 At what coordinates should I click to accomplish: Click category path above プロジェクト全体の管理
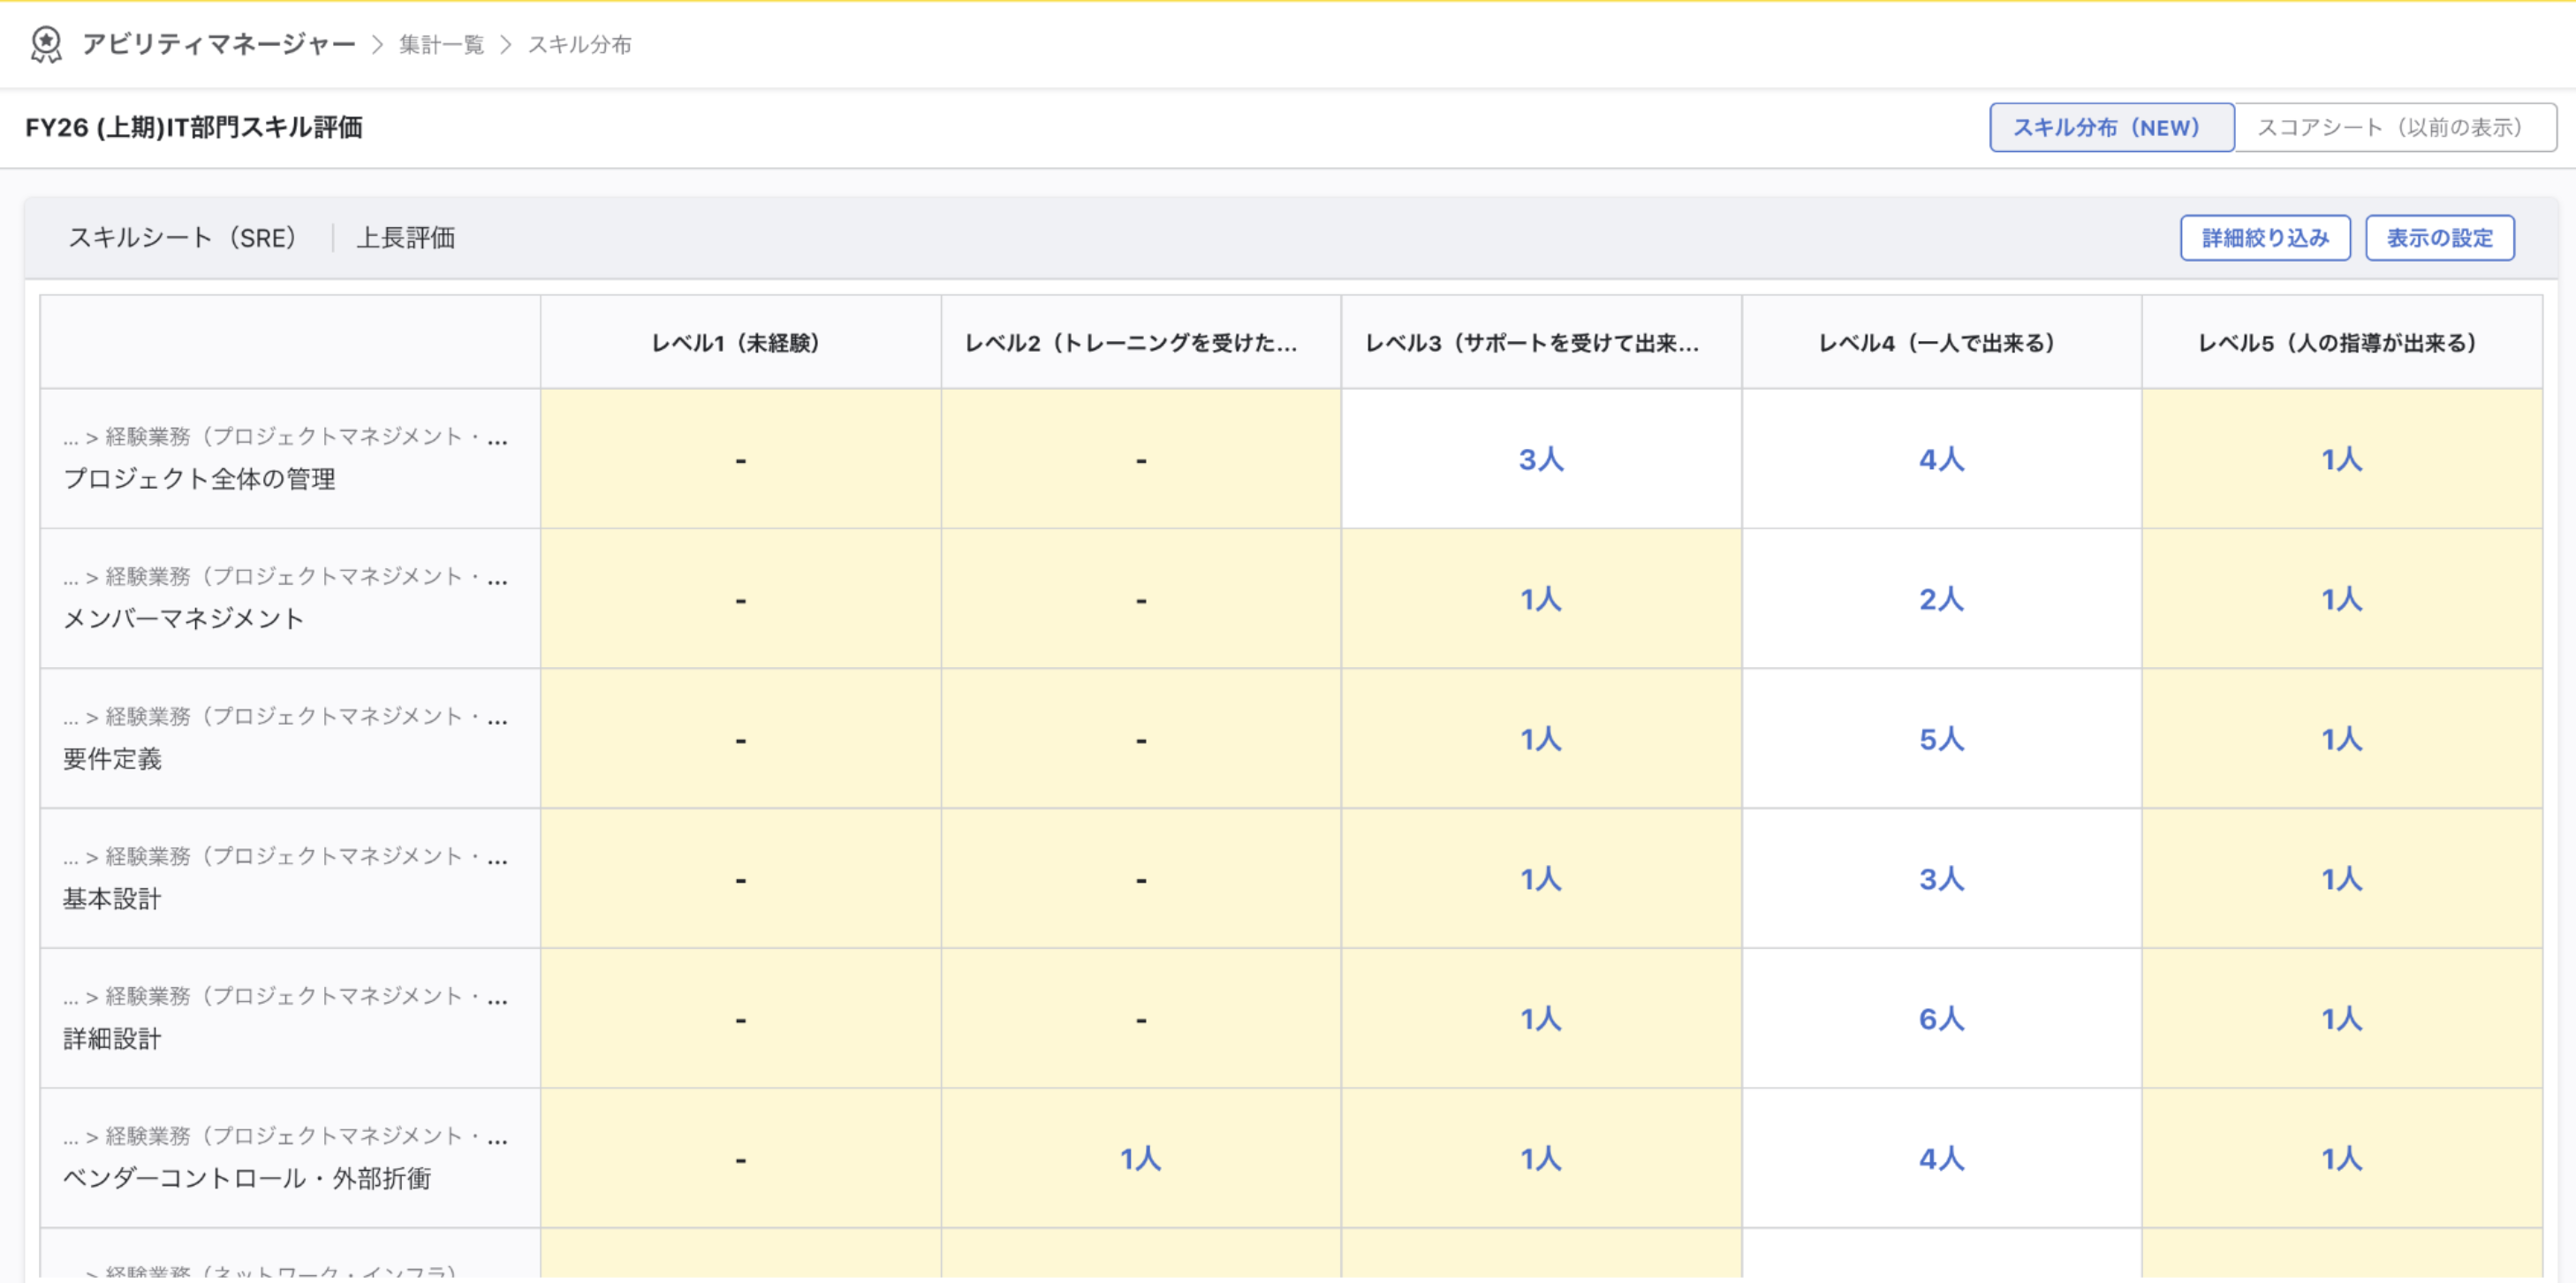286,437
